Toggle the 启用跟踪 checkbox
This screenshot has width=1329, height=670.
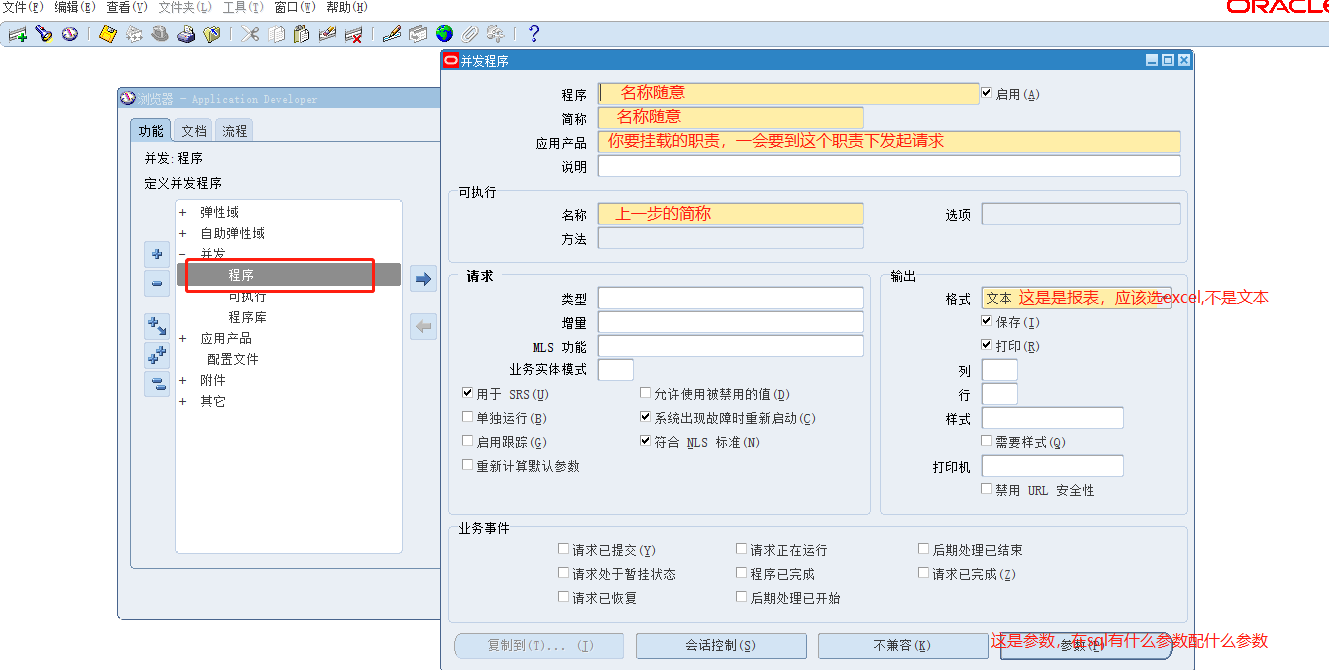point(467,440)
